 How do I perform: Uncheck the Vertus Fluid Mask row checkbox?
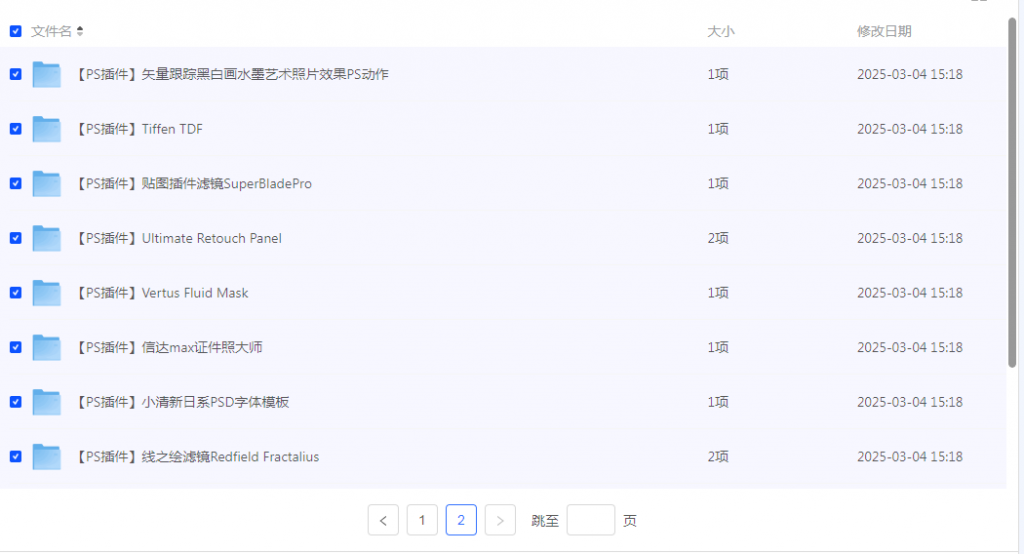tap(16, 293)
